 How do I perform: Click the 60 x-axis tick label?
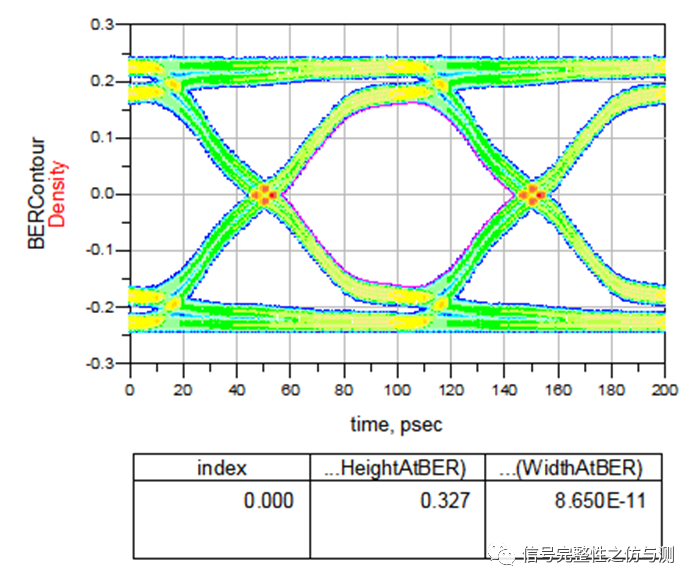point(290,390)
